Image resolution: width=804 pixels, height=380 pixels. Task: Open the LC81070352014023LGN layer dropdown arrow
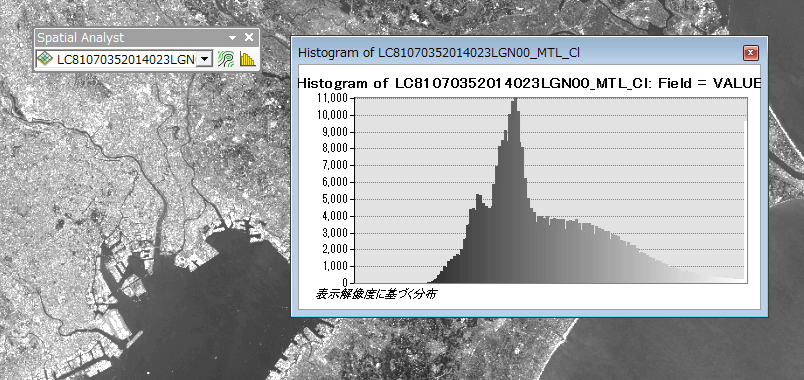[205, 59]
